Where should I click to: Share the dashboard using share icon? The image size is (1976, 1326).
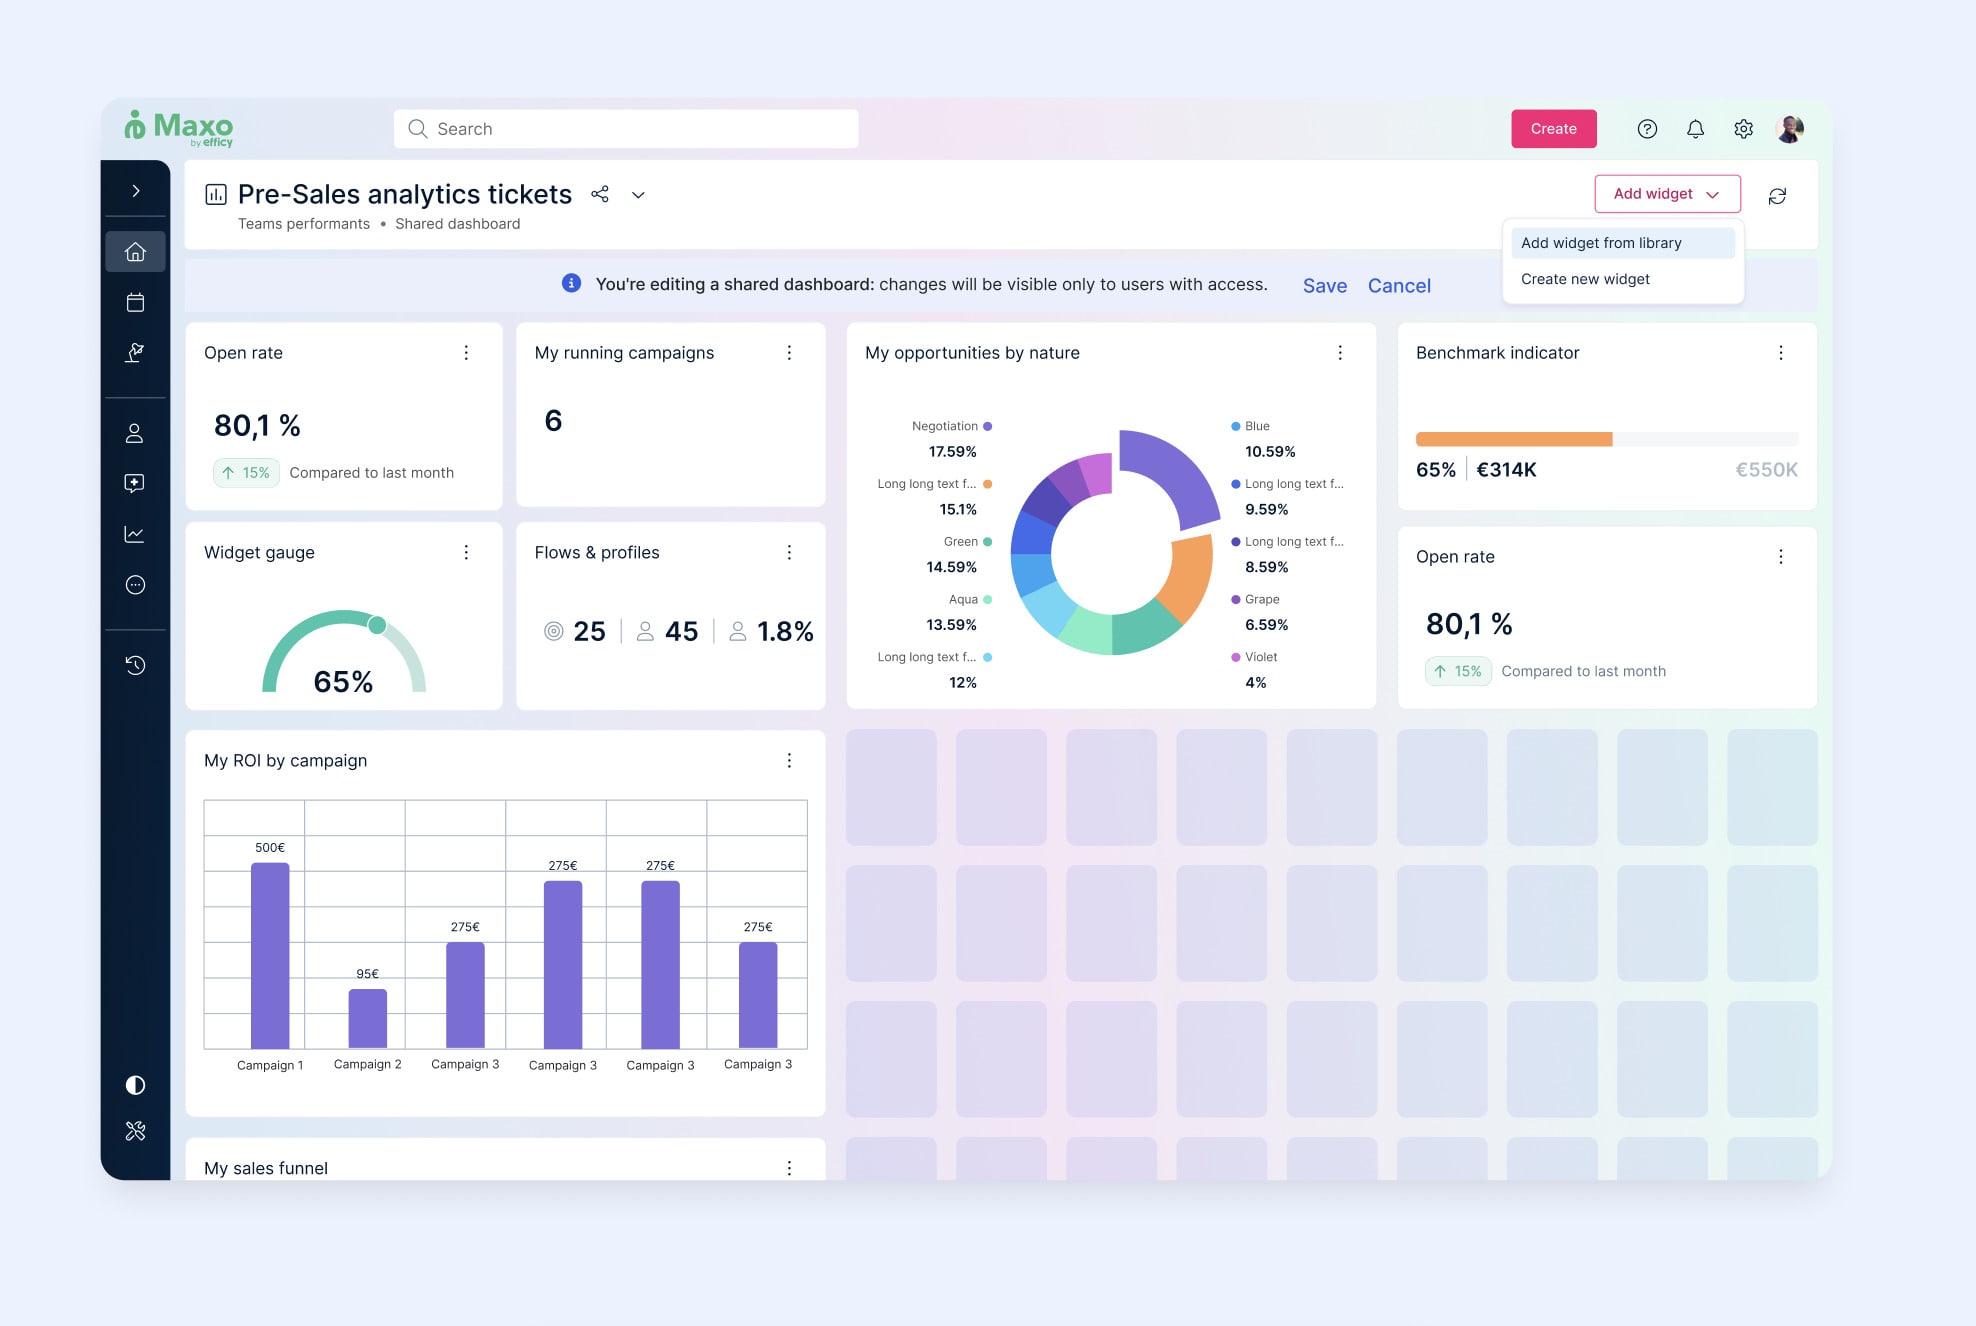click(x=600, y=194)
